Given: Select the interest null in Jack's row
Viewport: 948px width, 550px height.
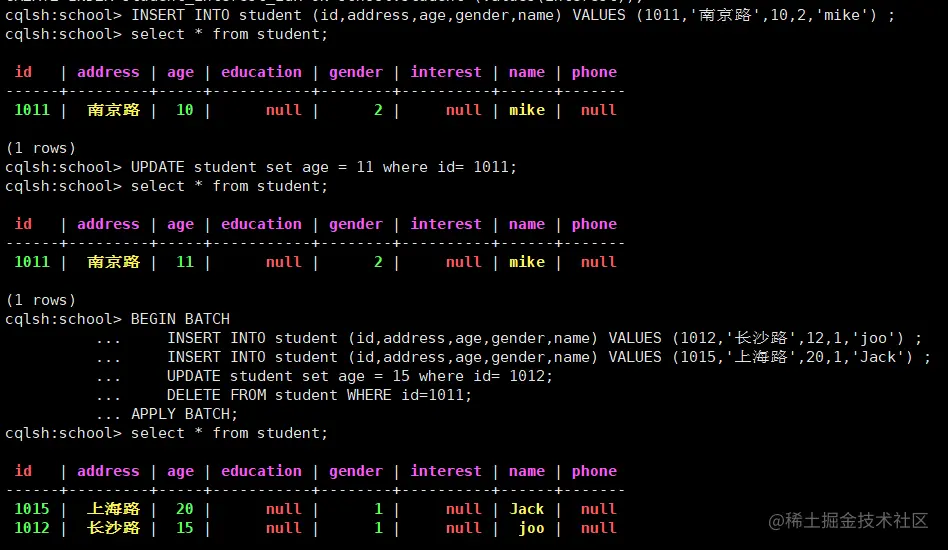Looking at the screenshot, I should click(x=464, y=509).
